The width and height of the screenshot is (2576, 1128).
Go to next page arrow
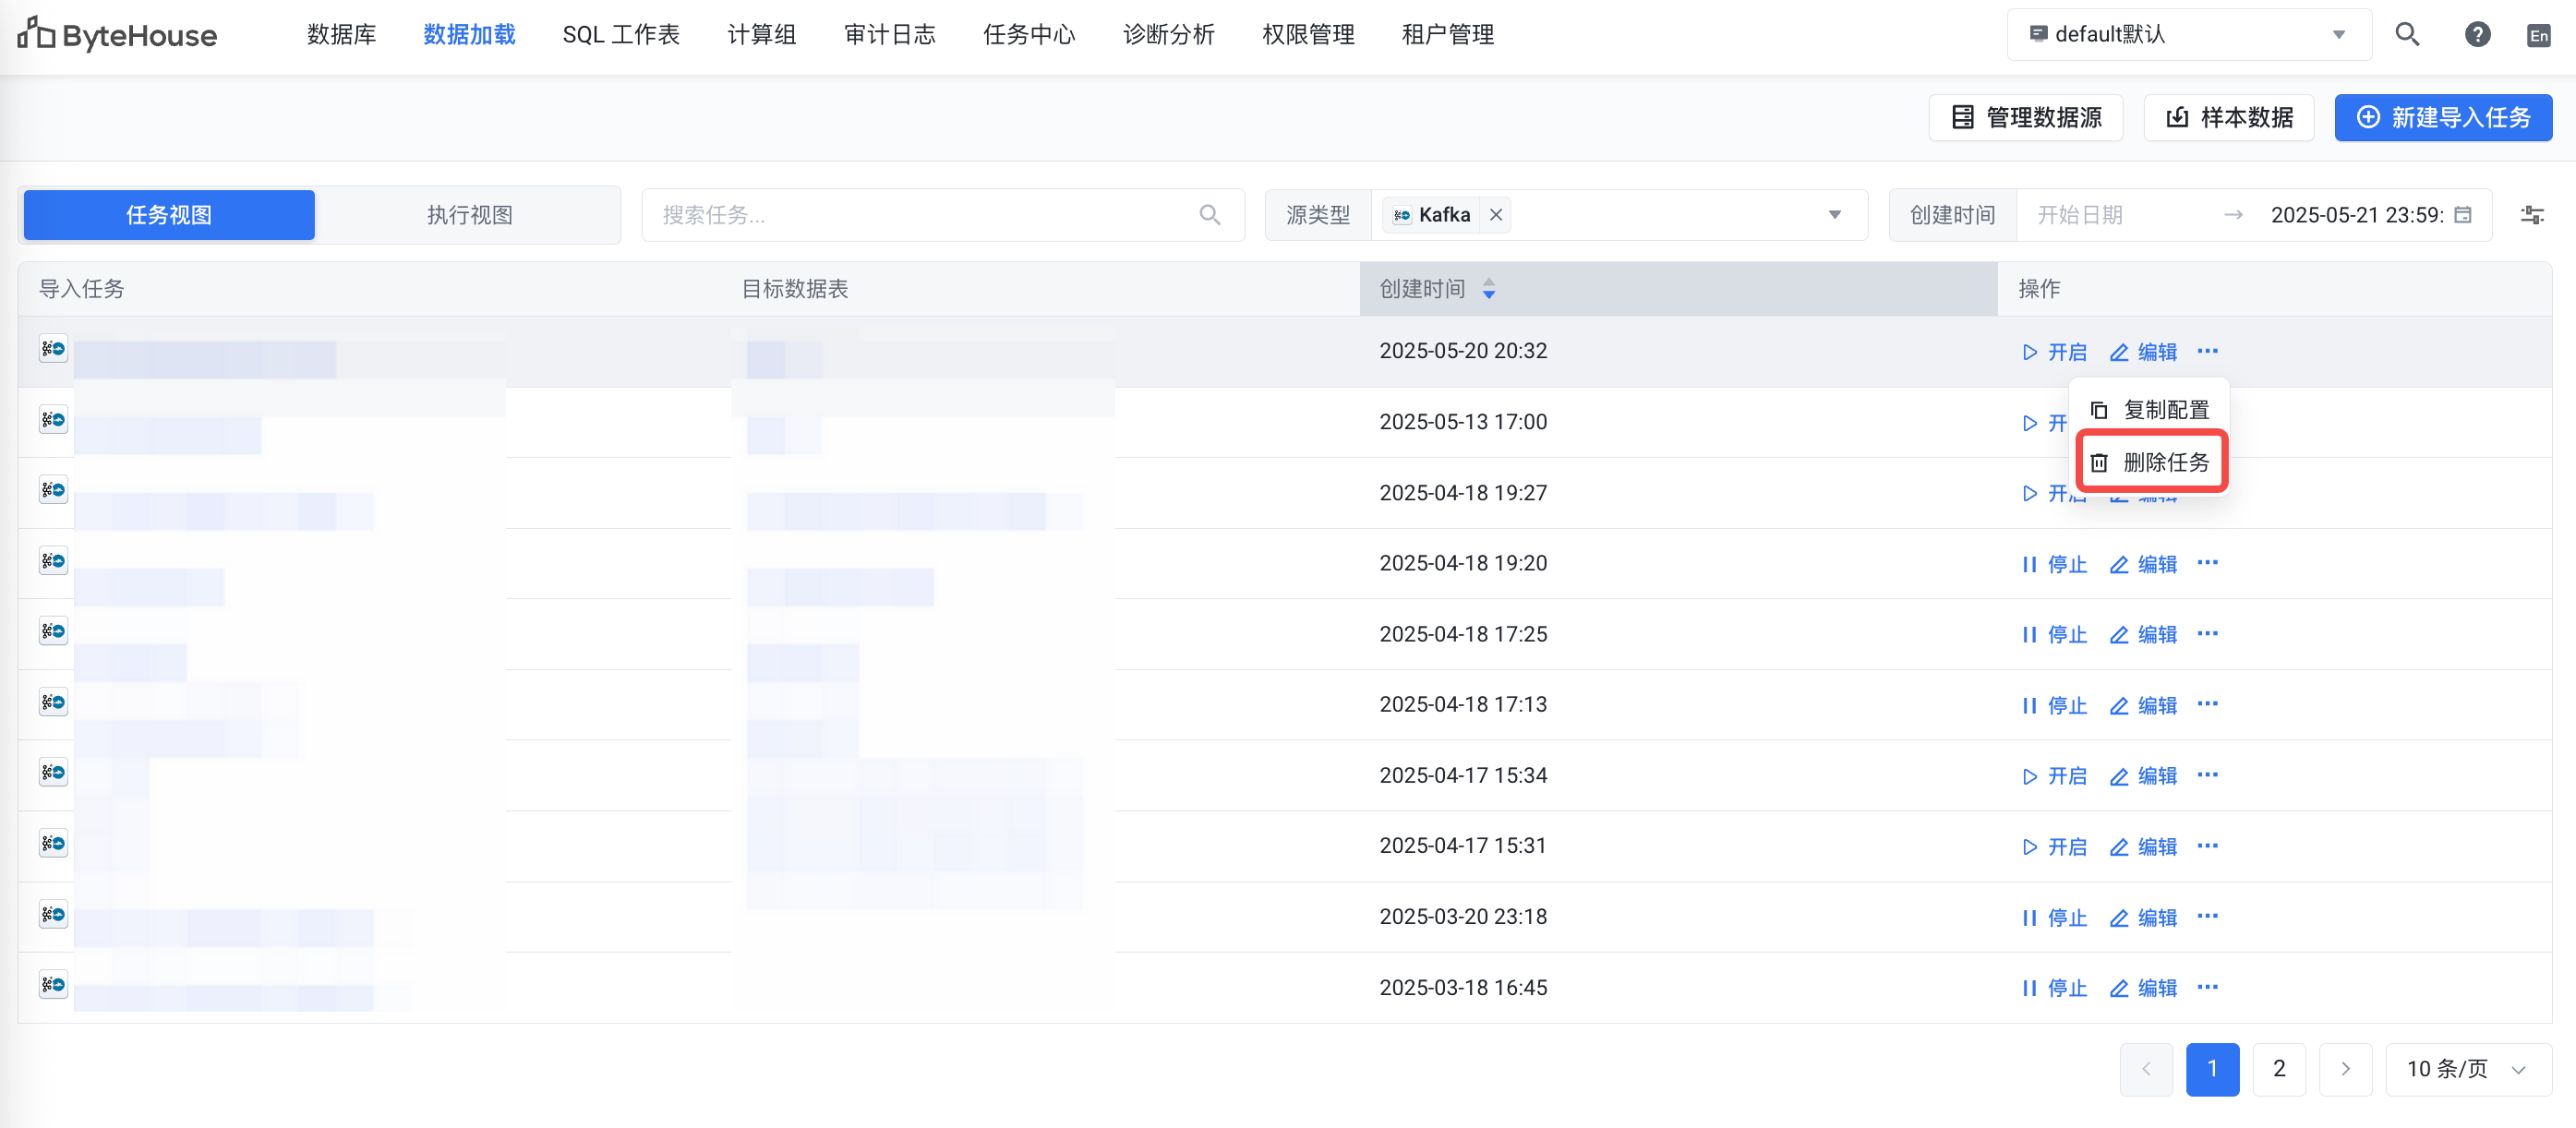[x=2345, y=1069]
